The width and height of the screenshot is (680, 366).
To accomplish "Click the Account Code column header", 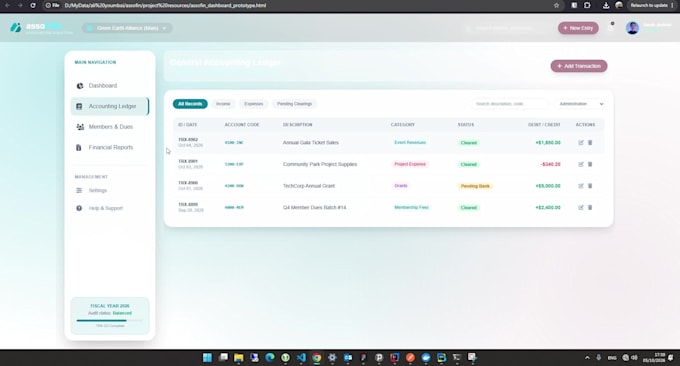I will click(x=242, y=125).
